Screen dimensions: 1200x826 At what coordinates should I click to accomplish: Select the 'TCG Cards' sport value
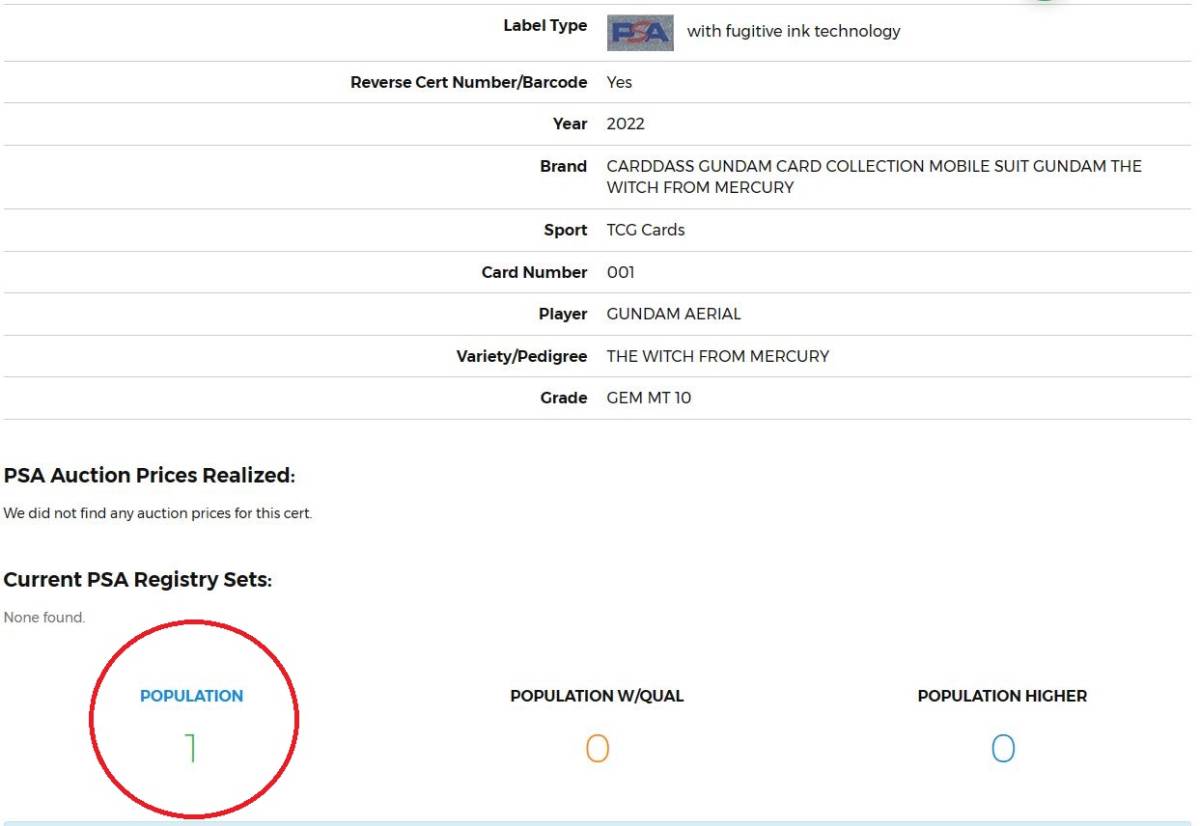(646, 230)
